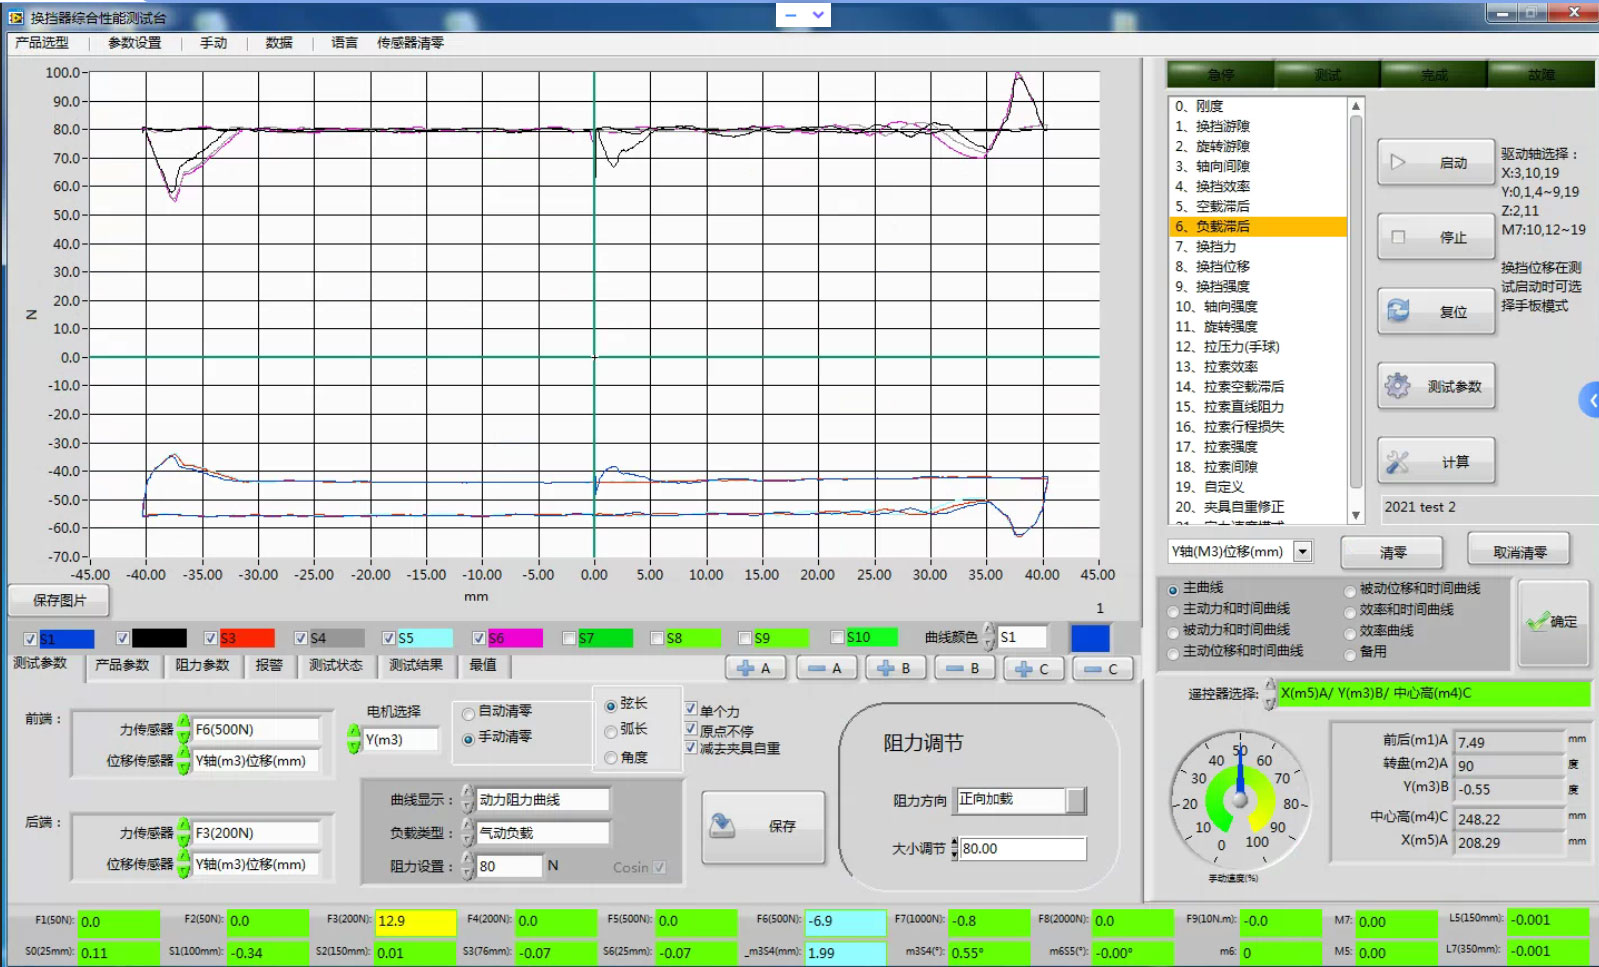1599x967 pixels.
Task: Open the 传感器清零 menu
Action: (x=411, y=43)
